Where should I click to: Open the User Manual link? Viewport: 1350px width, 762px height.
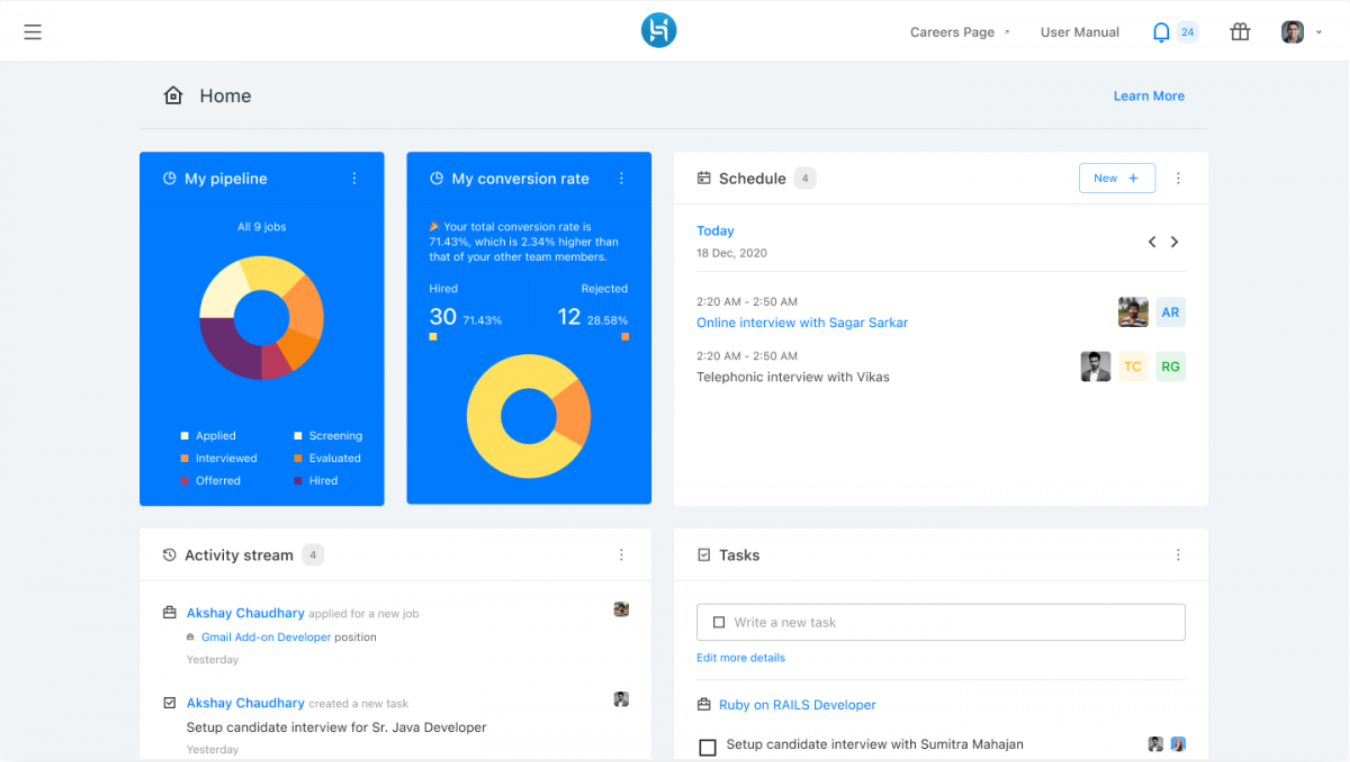pos(1080,32)
